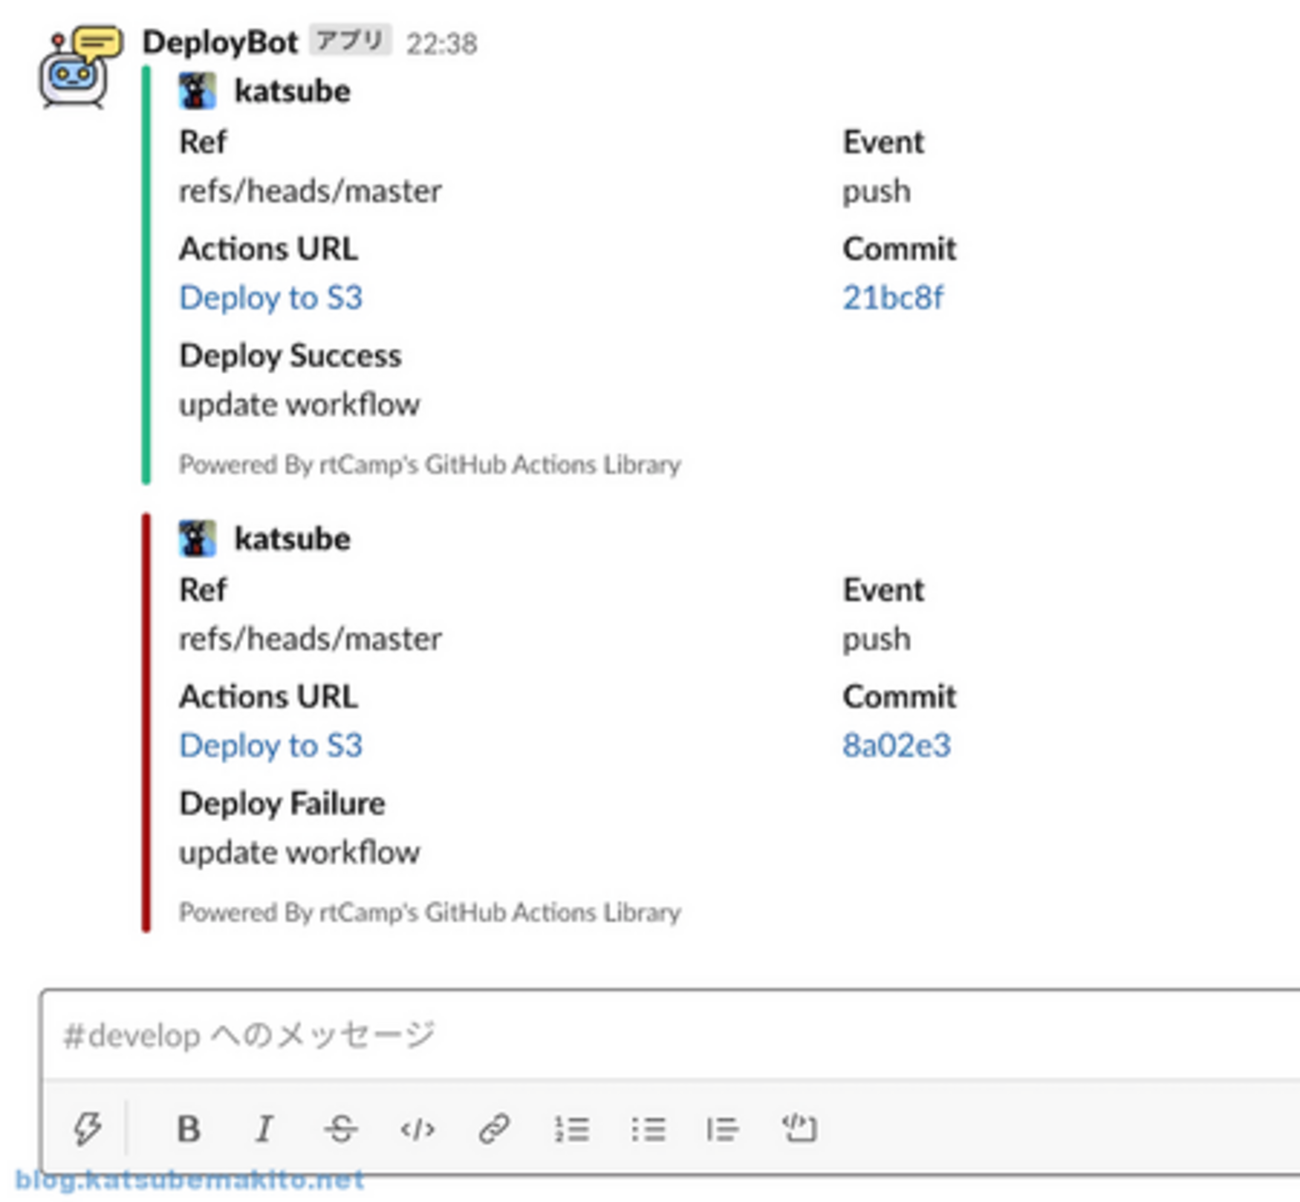Viewport: 1300px width, 1202px height.
Task: Insert a code block
Action: pyautogui.click(x=798, y=1129)
